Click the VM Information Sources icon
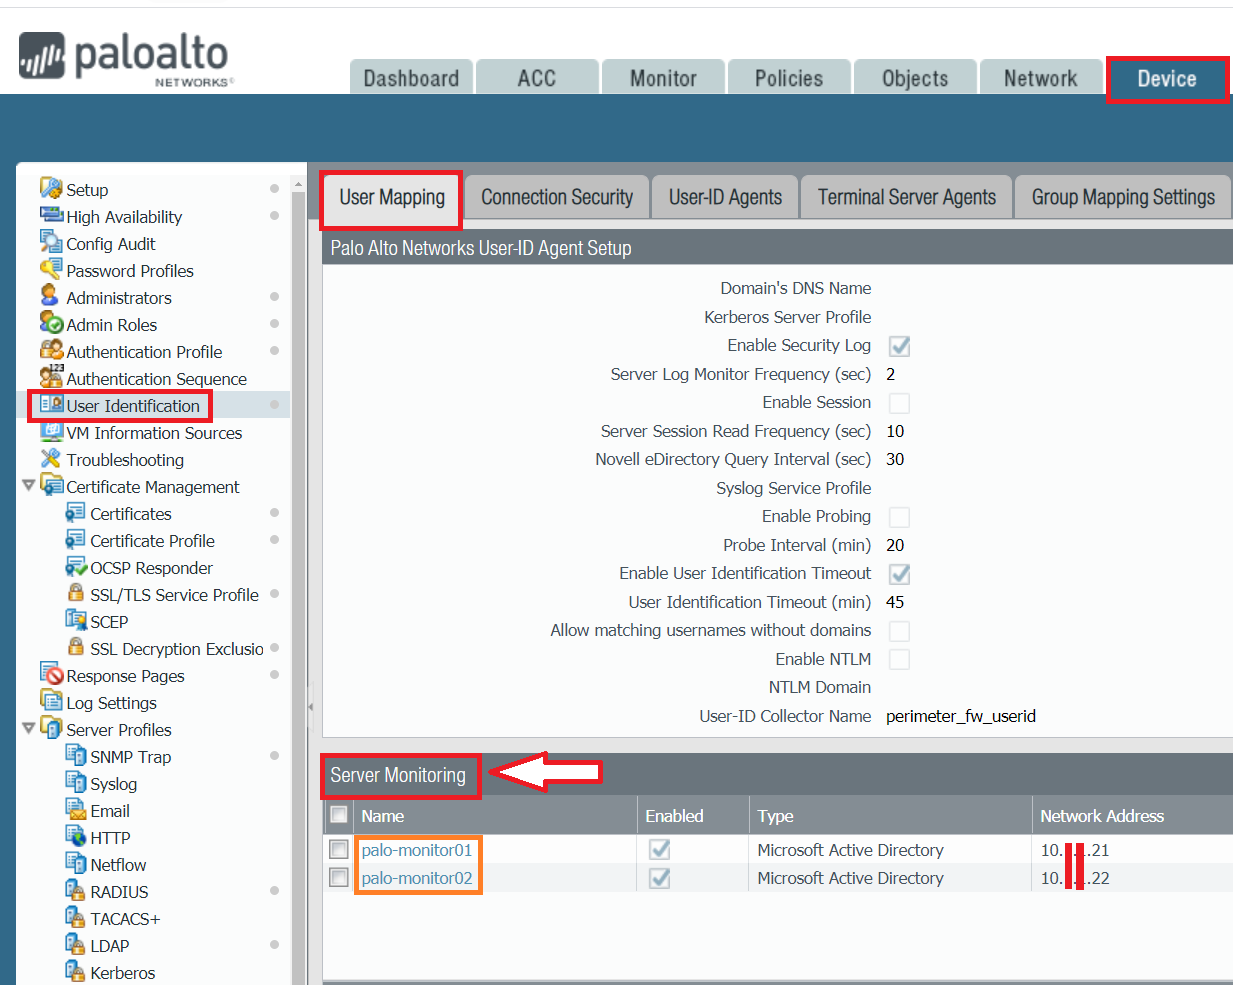This screenshot has width=1233, height=985. tap(51, 431)
